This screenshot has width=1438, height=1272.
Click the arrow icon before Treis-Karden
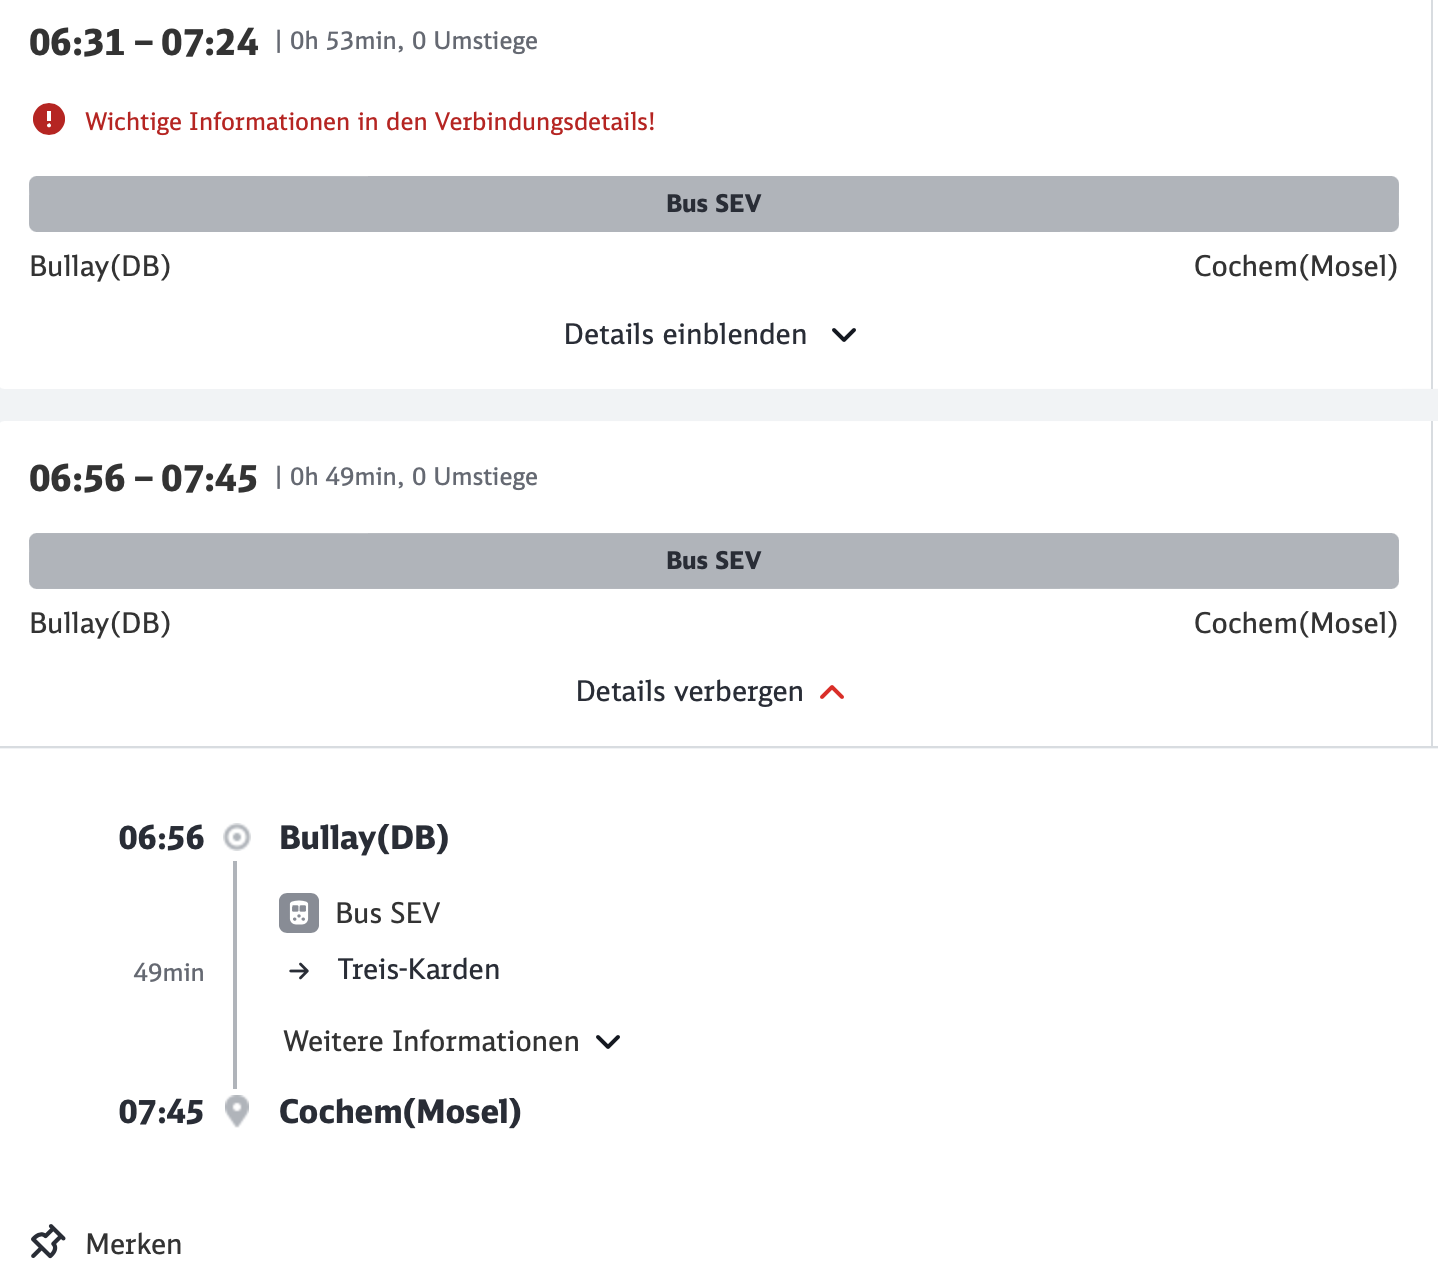pos(299,970)
